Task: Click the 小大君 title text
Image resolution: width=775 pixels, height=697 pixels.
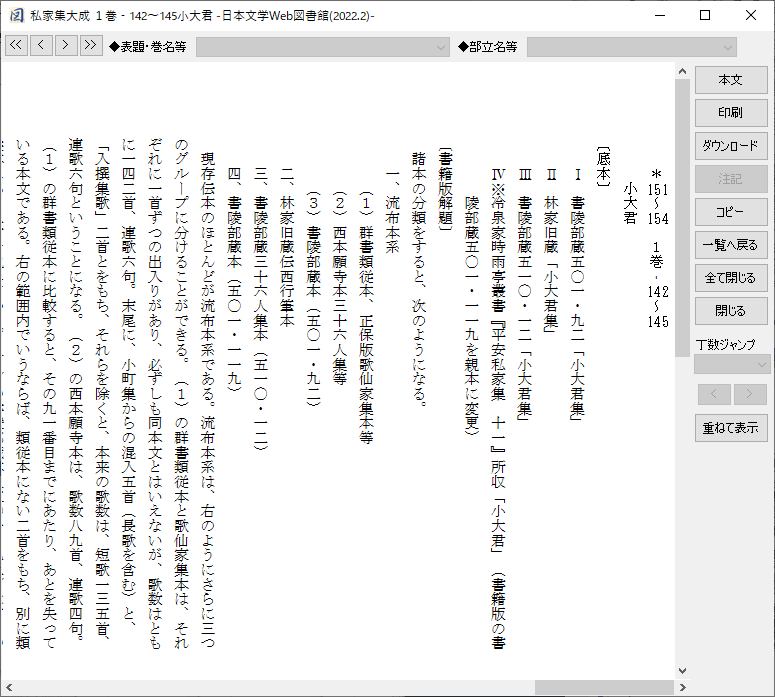Action: 630,203
